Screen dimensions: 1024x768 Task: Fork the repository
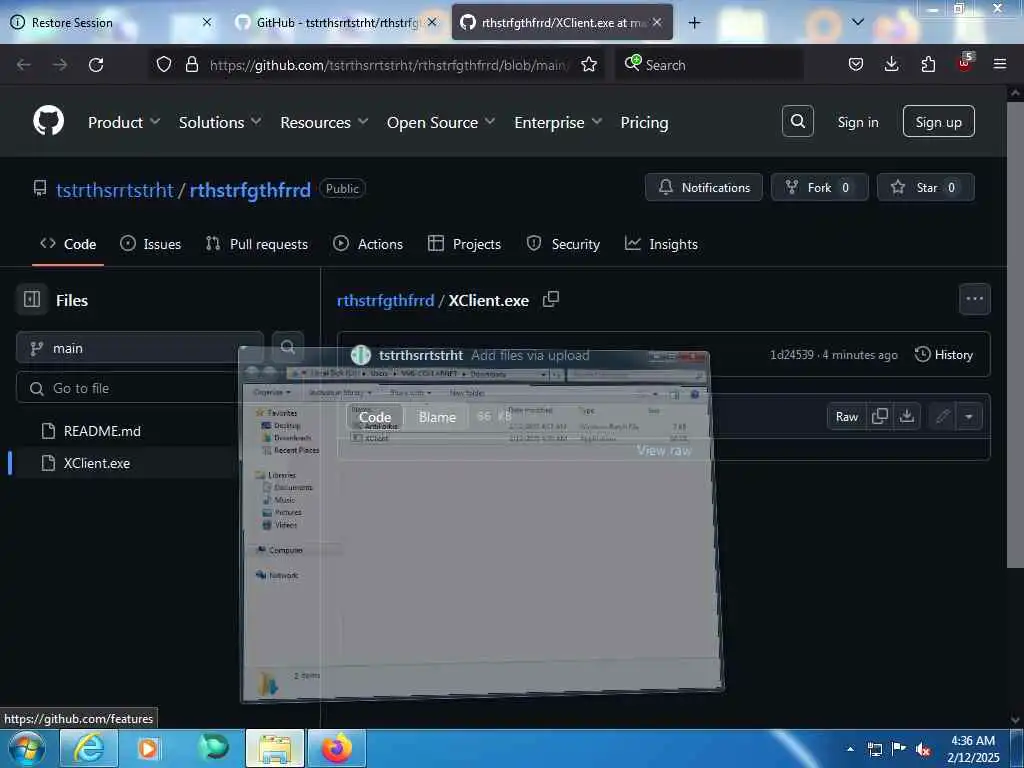[x=819, y=187]
